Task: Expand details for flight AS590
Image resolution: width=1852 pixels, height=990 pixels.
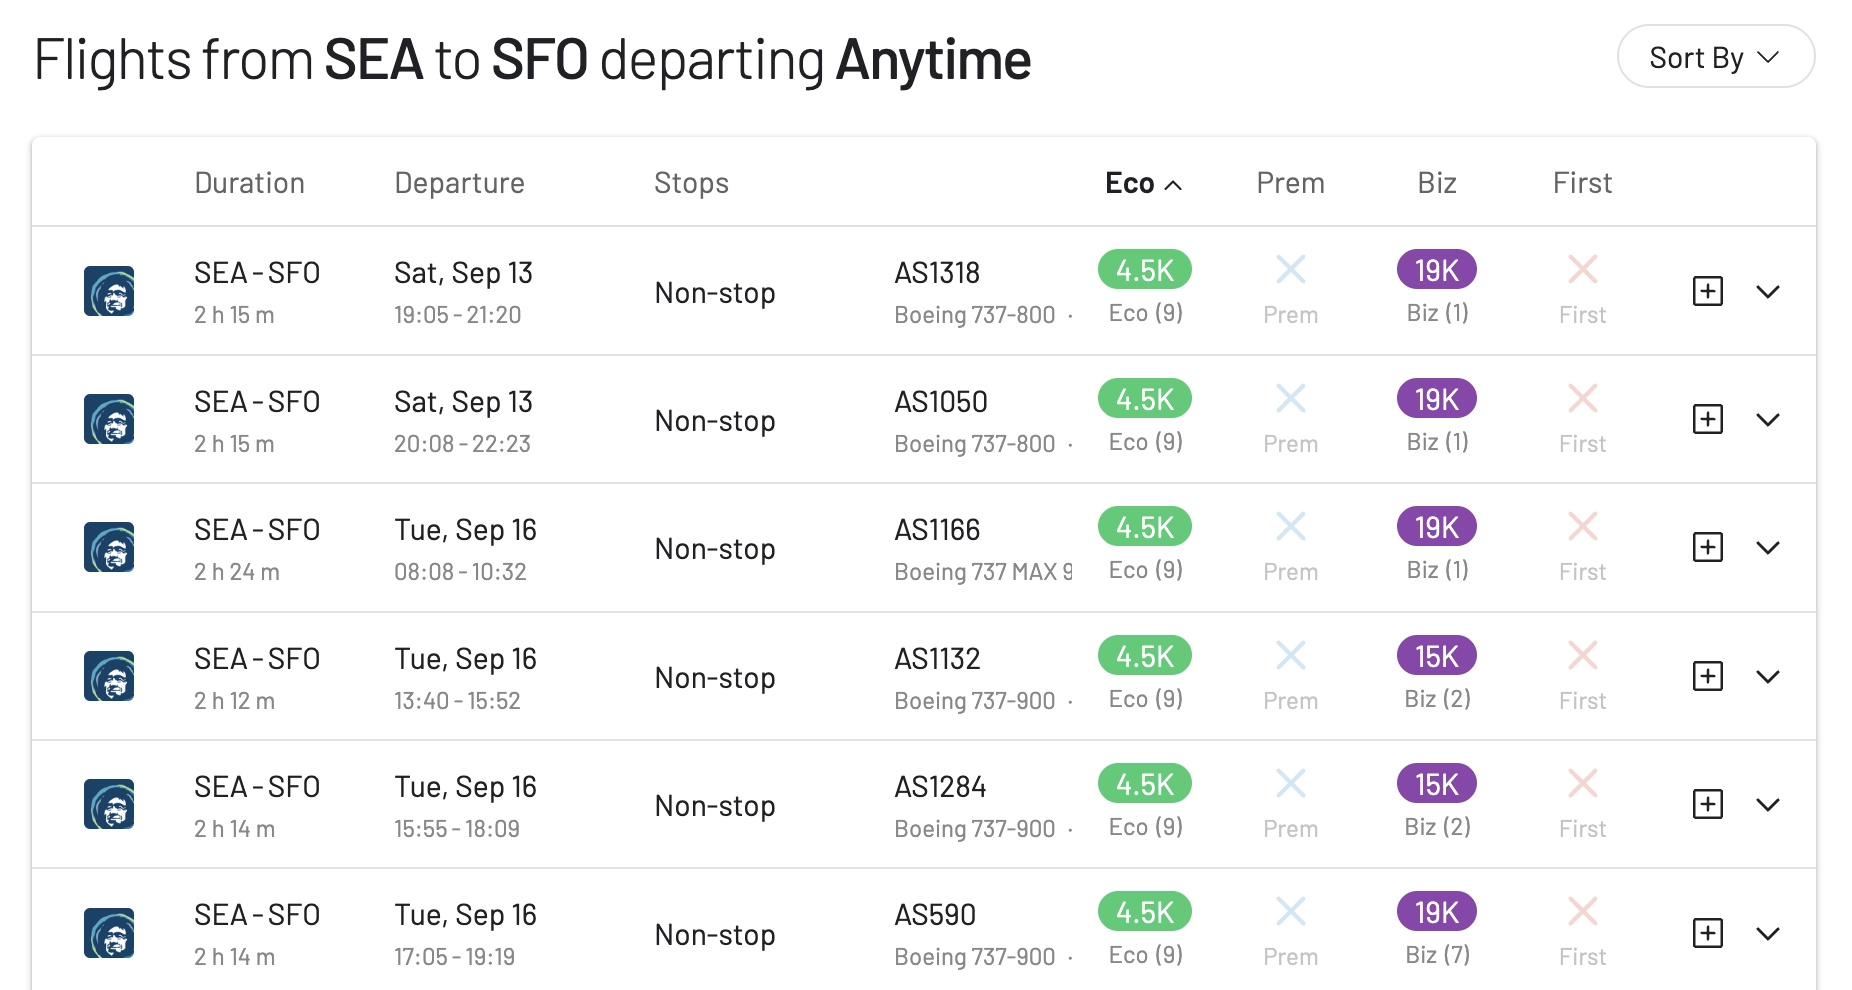Action: click(x=1768, y=933)
